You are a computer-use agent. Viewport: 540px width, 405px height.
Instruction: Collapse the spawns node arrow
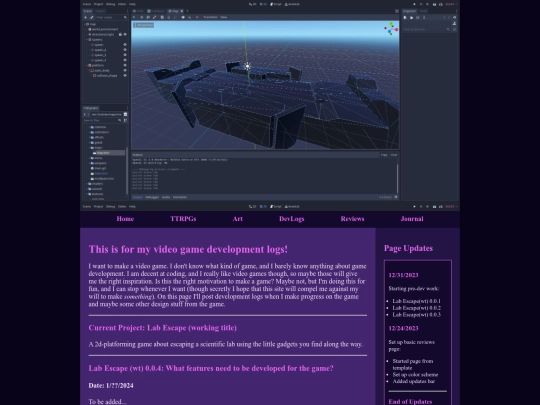tap(86, 40)
